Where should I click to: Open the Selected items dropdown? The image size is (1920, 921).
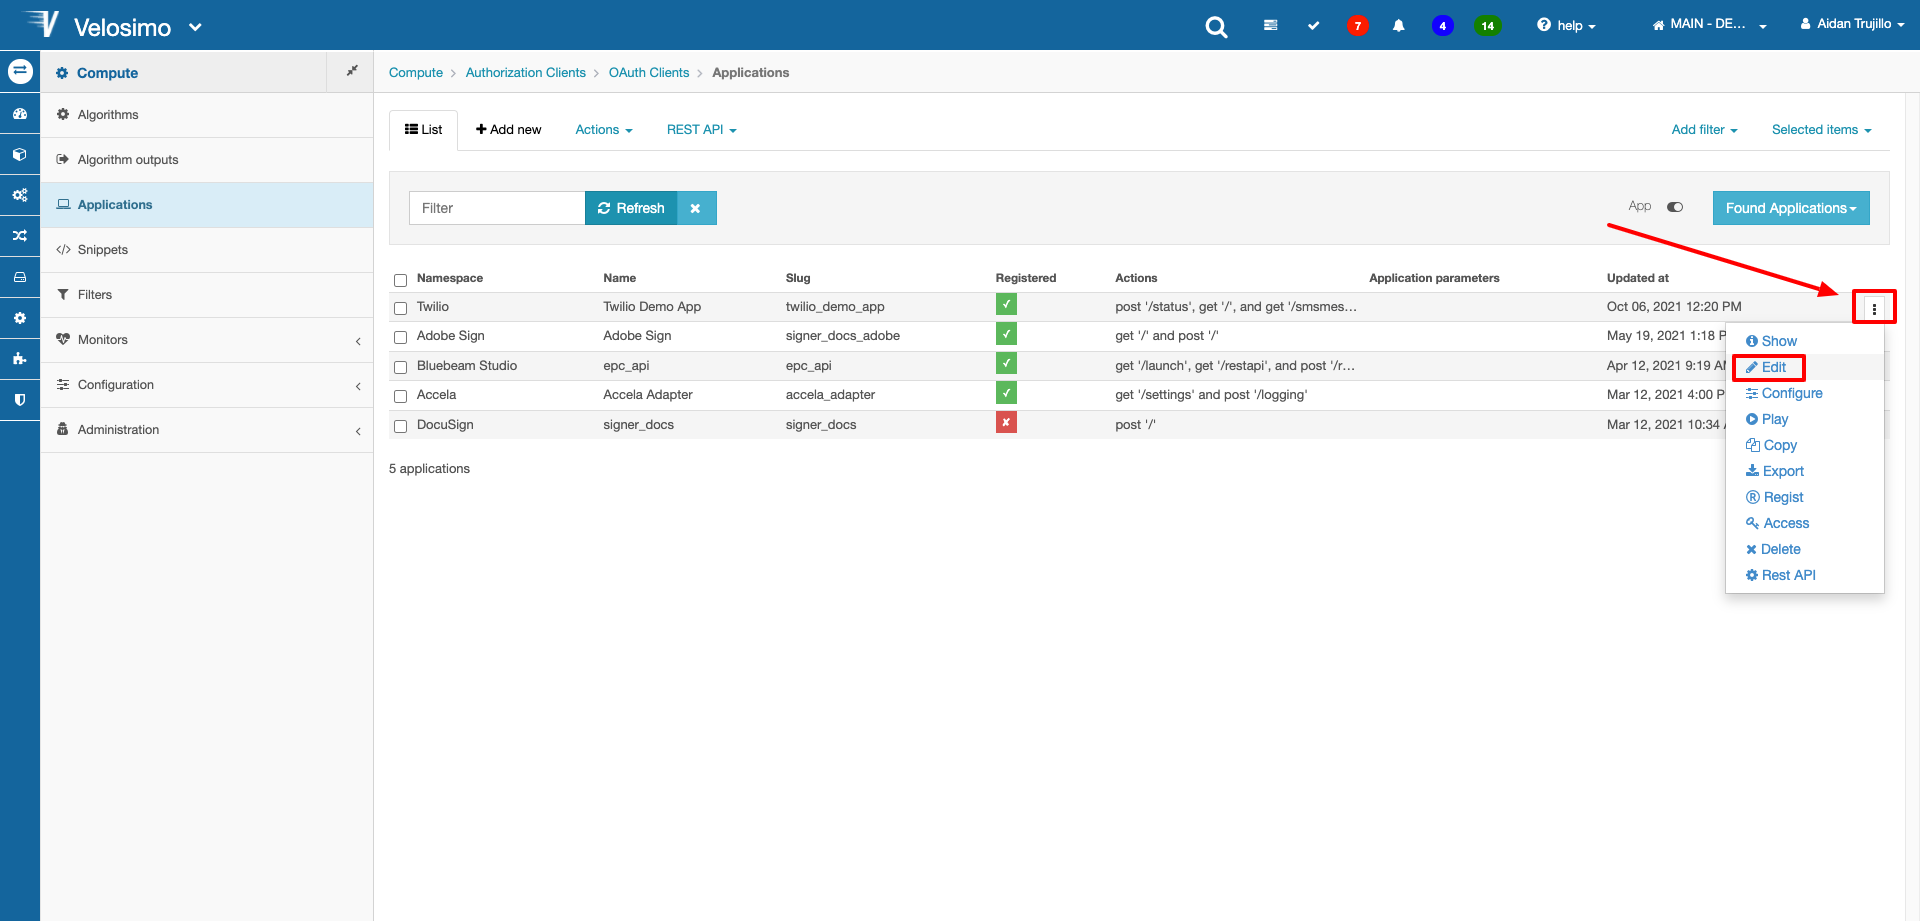tap(1821, 130)
